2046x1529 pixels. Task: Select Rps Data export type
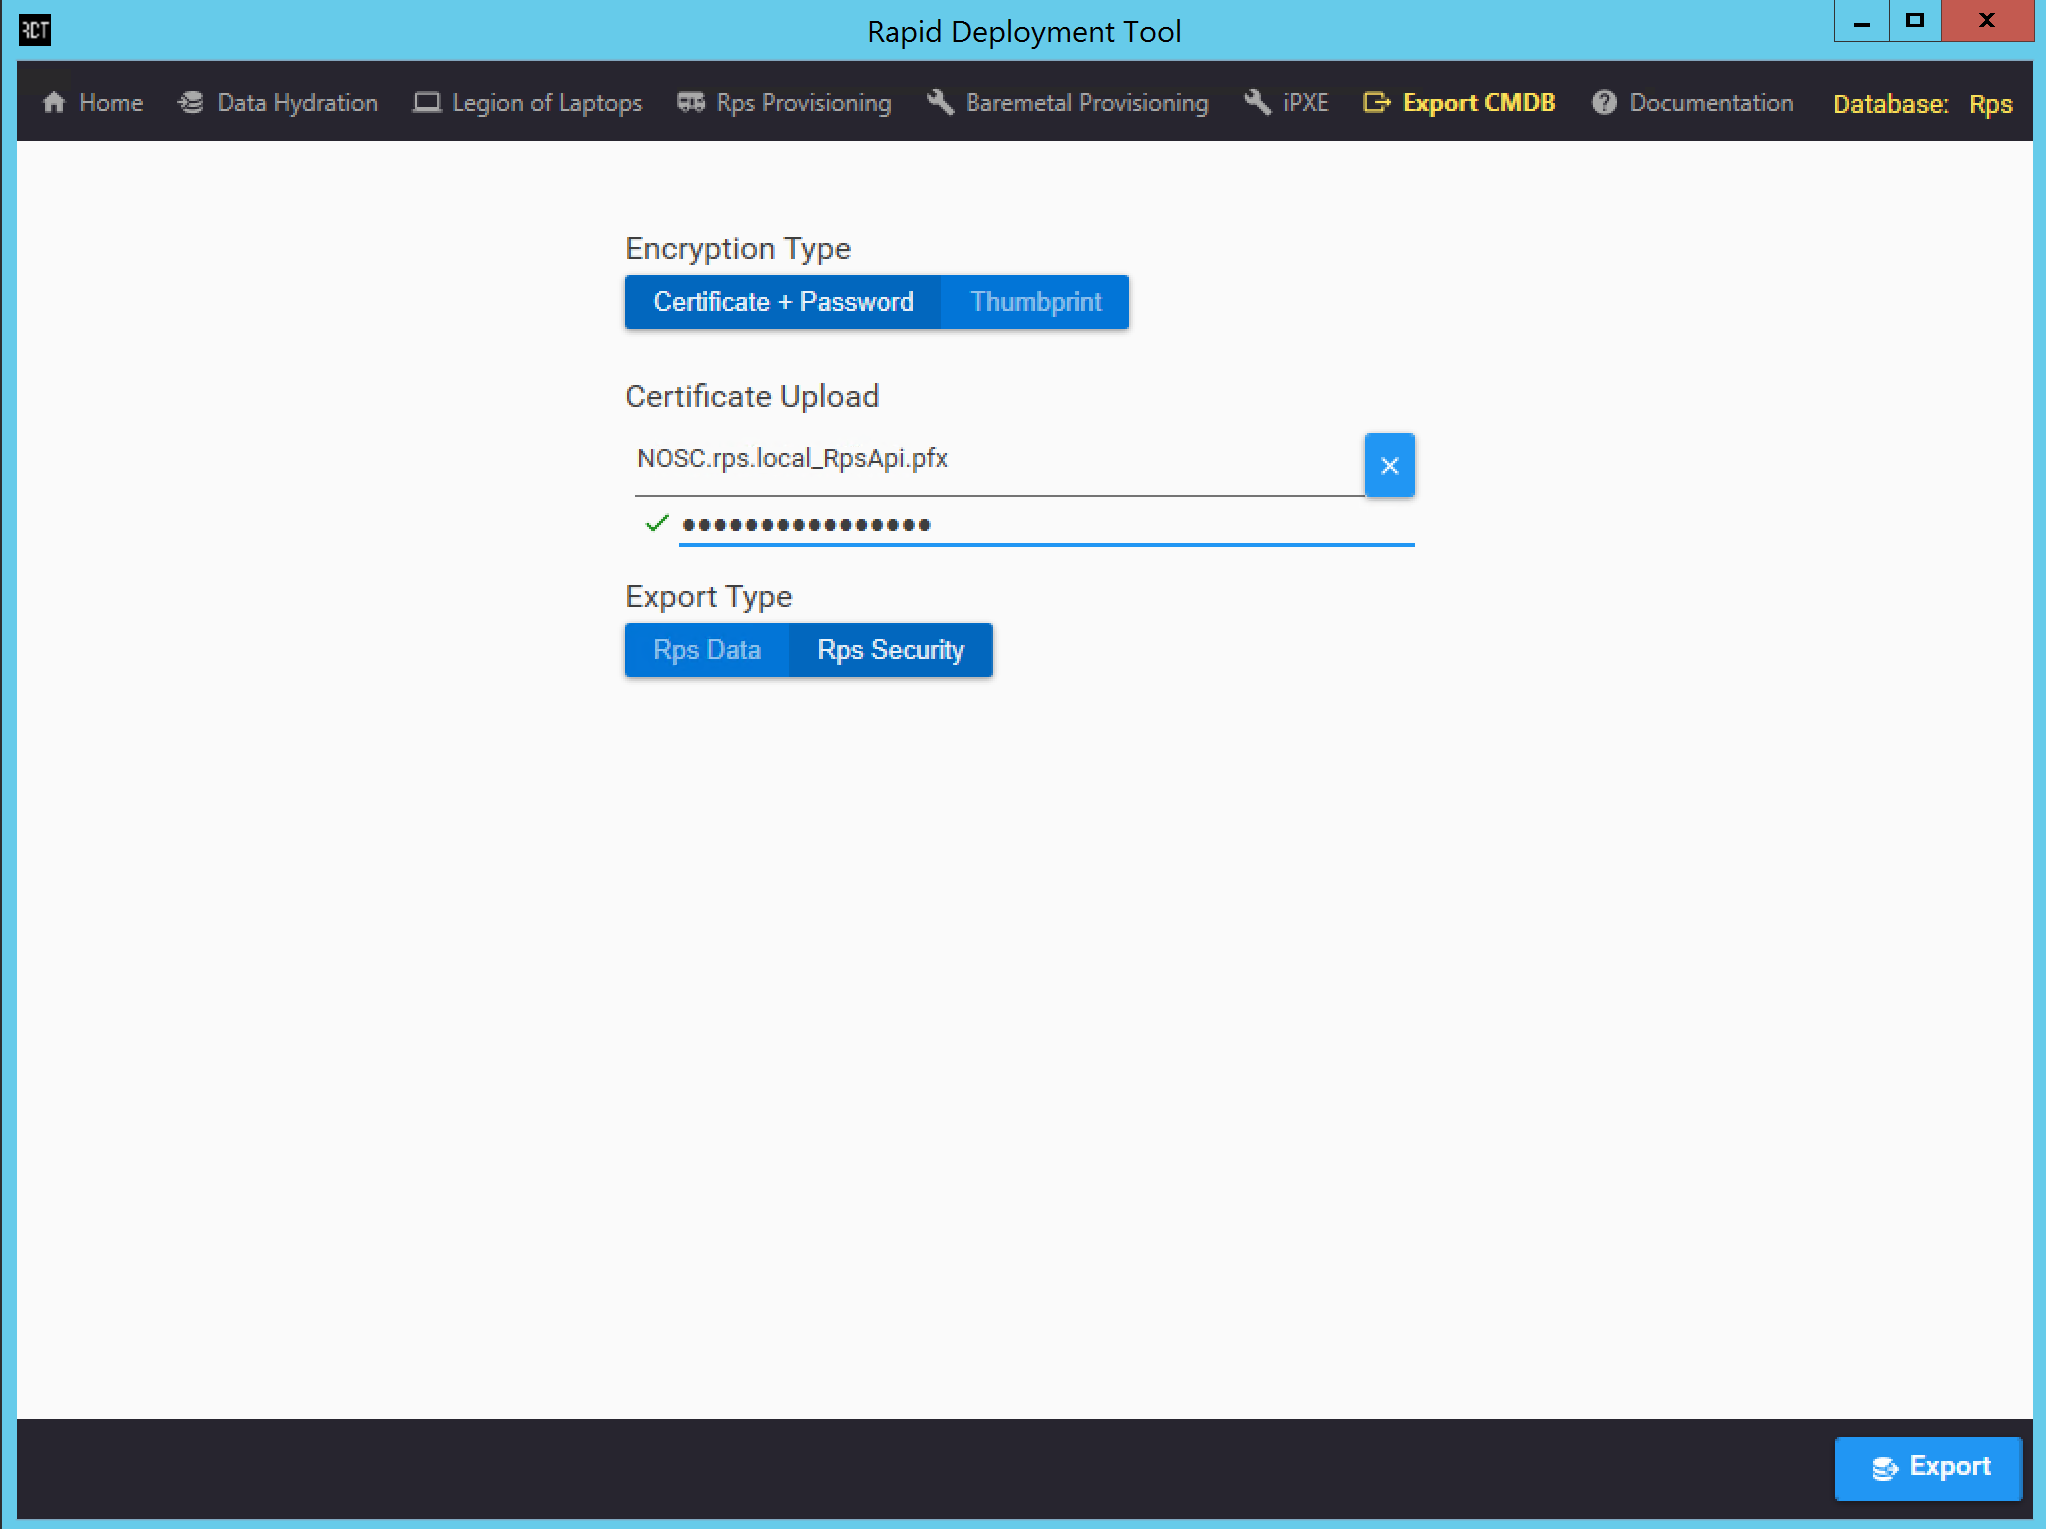pos(708,649)
